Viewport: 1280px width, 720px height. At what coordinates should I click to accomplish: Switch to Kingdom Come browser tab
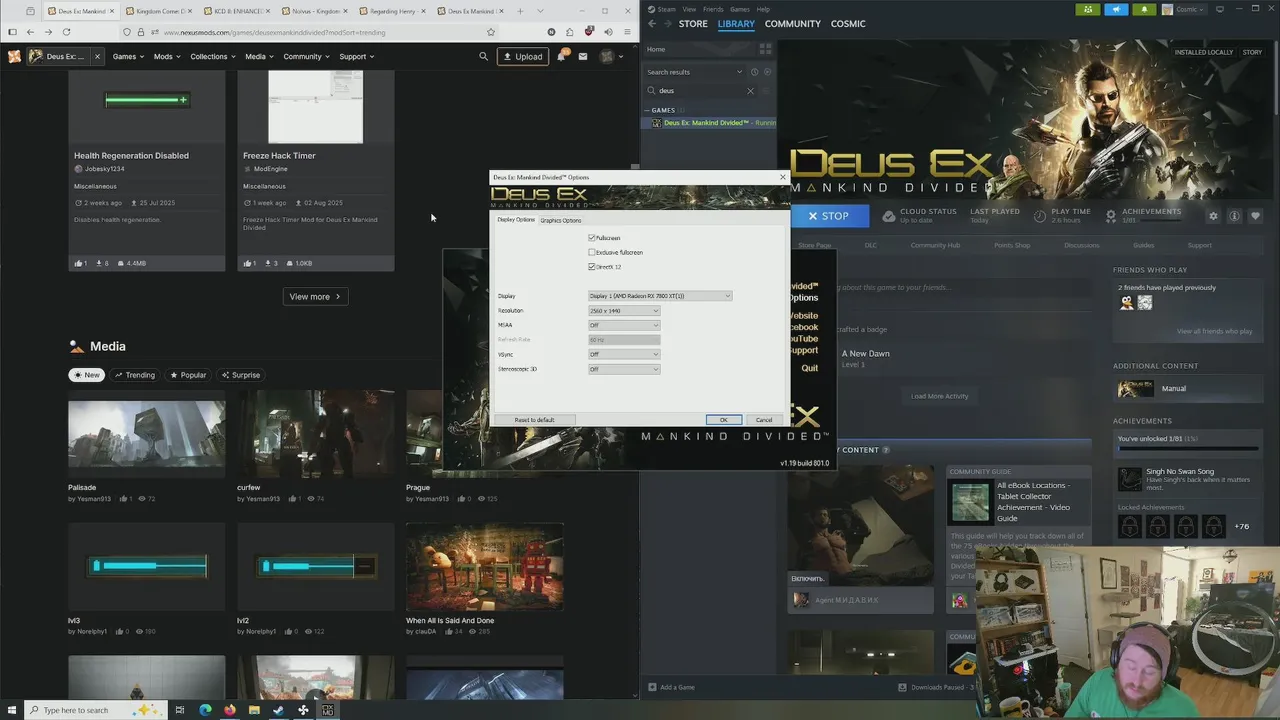[x=158, y=11]
